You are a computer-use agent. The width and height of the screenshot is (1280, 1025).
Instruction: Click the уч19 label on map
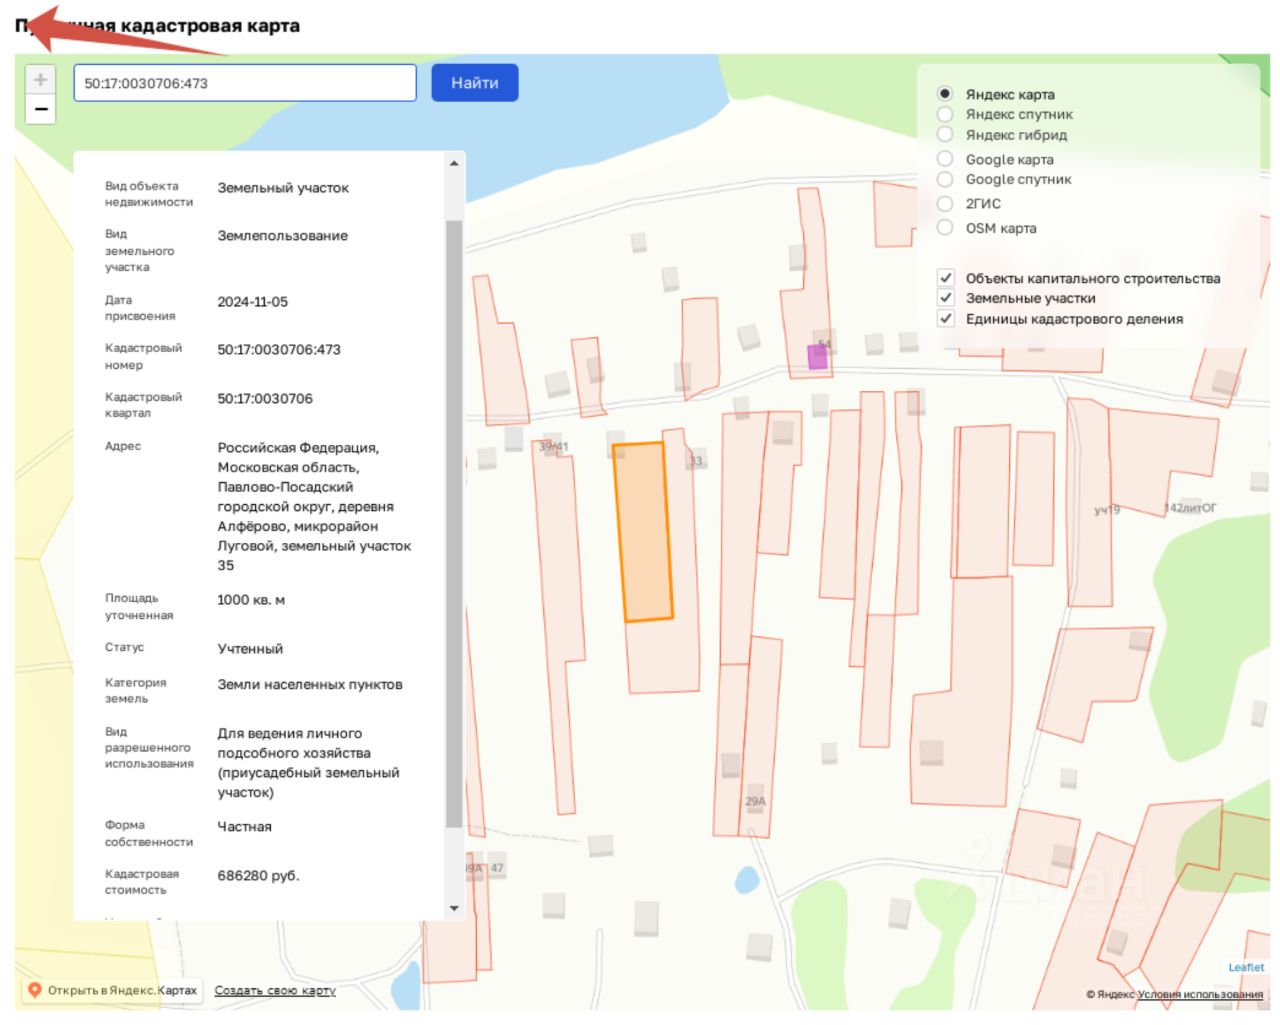coord(1107,510)
